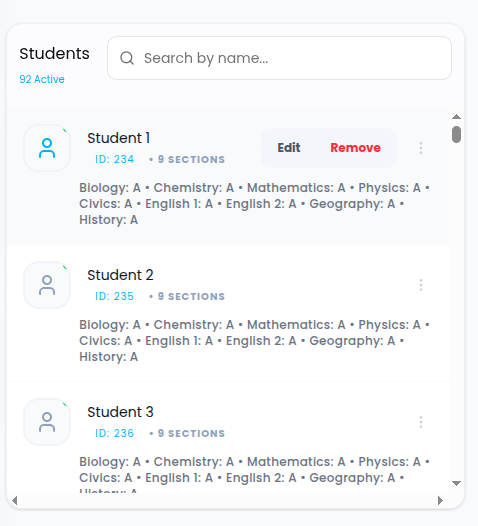Viewport: 478px width, 526px height.
Task: Click the horizontal scrollbar right arrow
Action: click(440, 501)
